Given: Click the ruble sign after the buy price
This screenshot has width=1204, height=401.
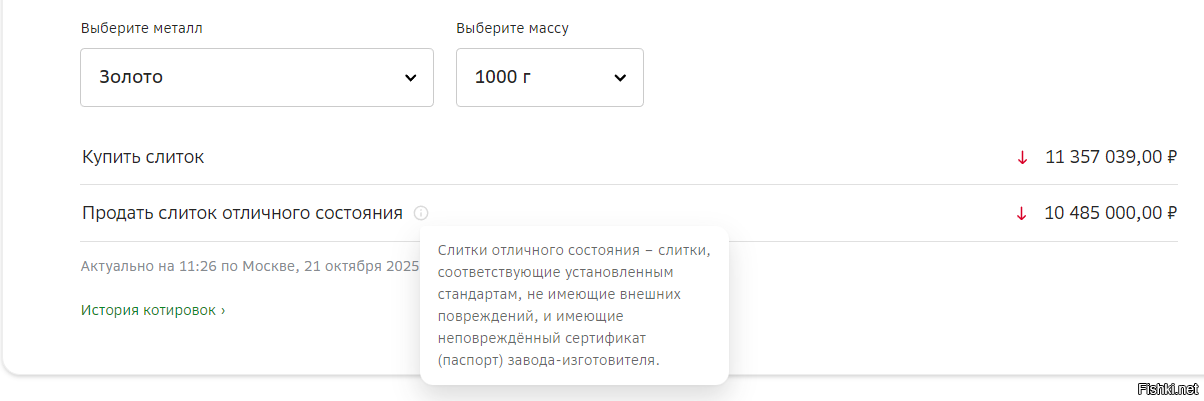Looking at the screenshot, I should pyautogui.click(x=1171, y=157).
